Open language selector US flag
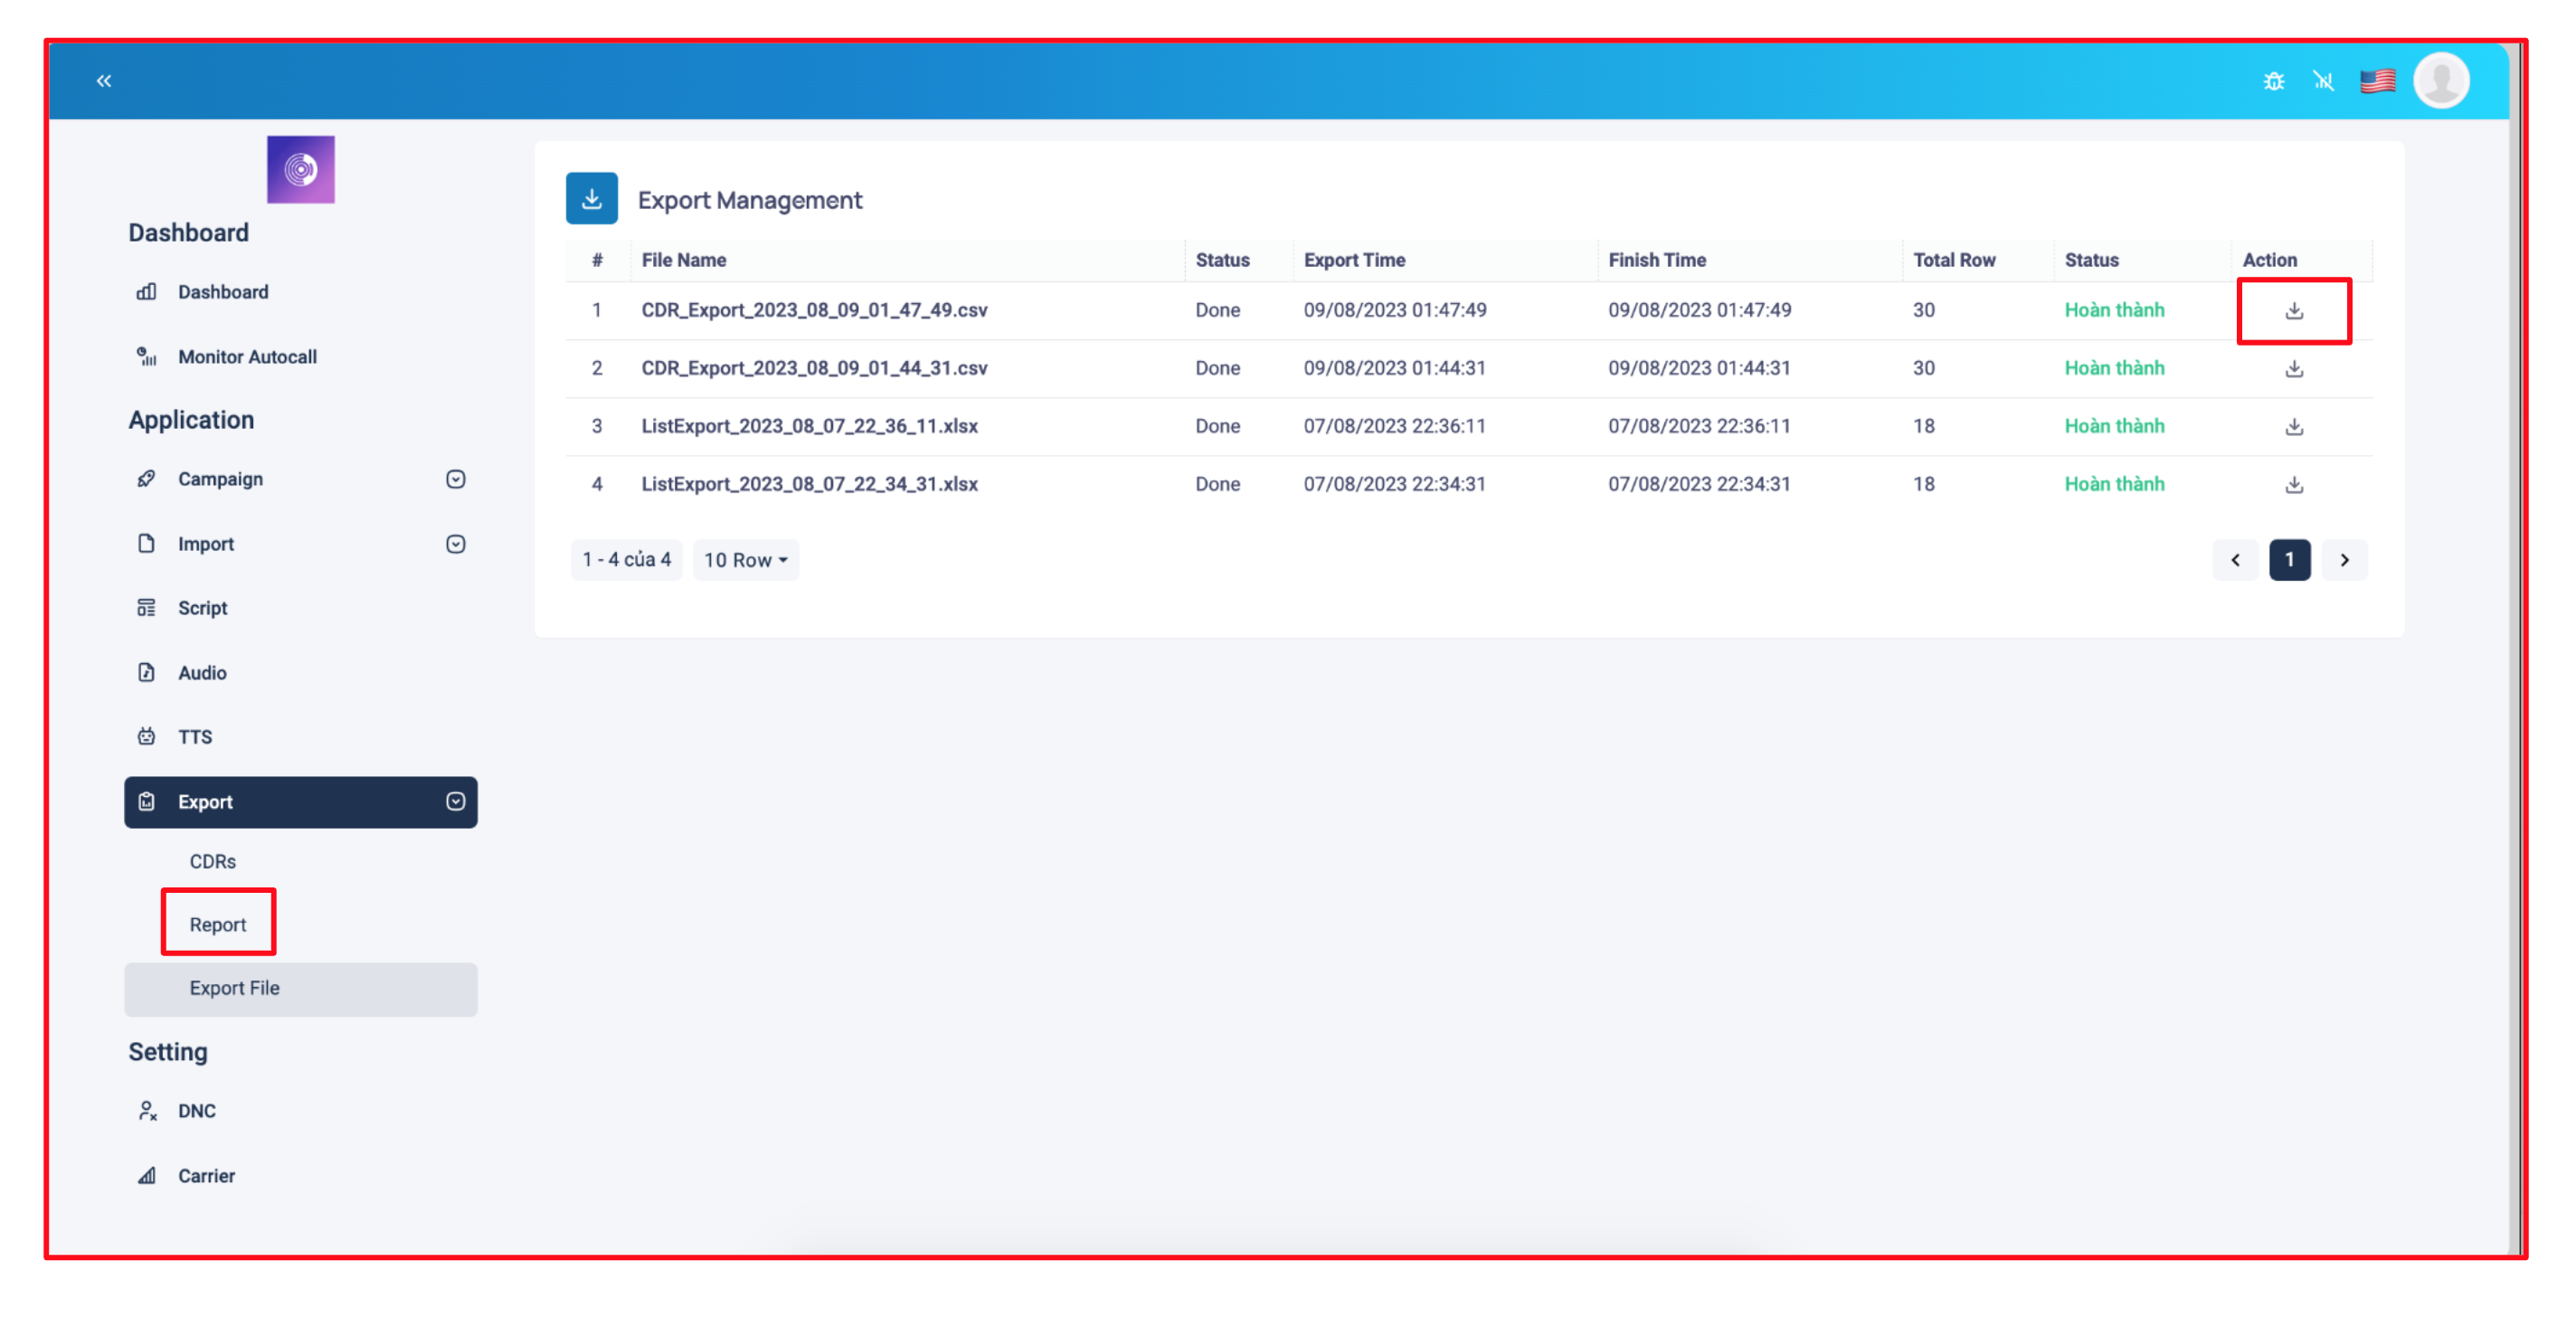 tap(2377, 81)
